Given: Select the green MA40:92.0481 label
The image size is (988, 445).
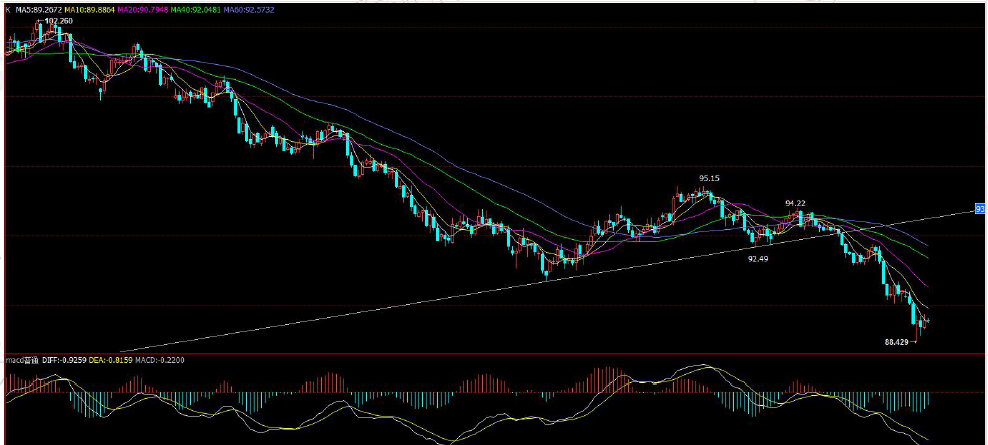Looking at the screenshot, I should (195, 11).
